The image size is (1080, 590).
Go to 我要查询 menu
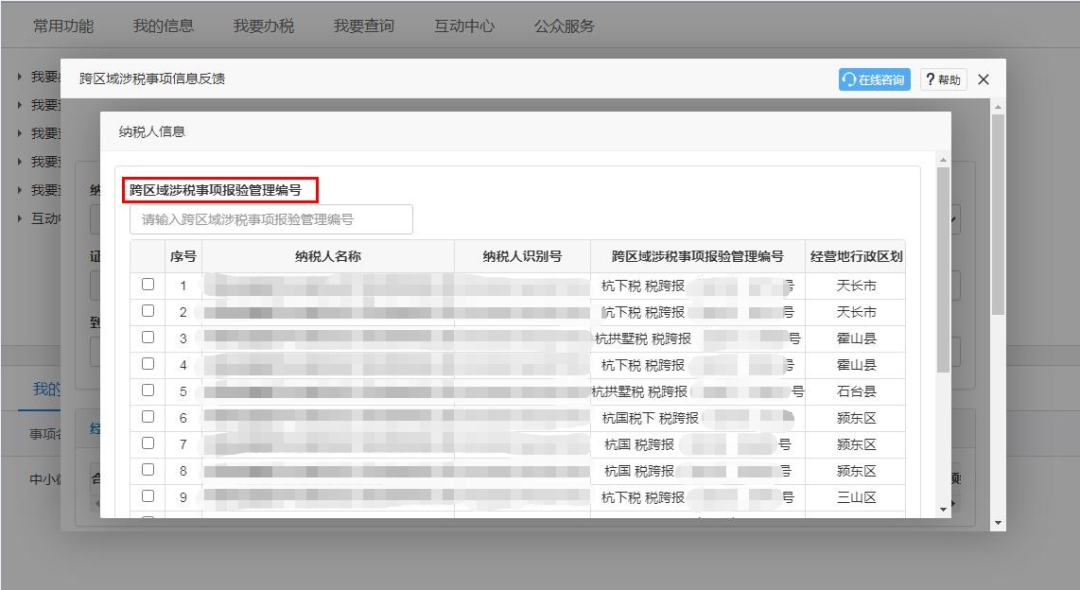click(x=364, y=26)
